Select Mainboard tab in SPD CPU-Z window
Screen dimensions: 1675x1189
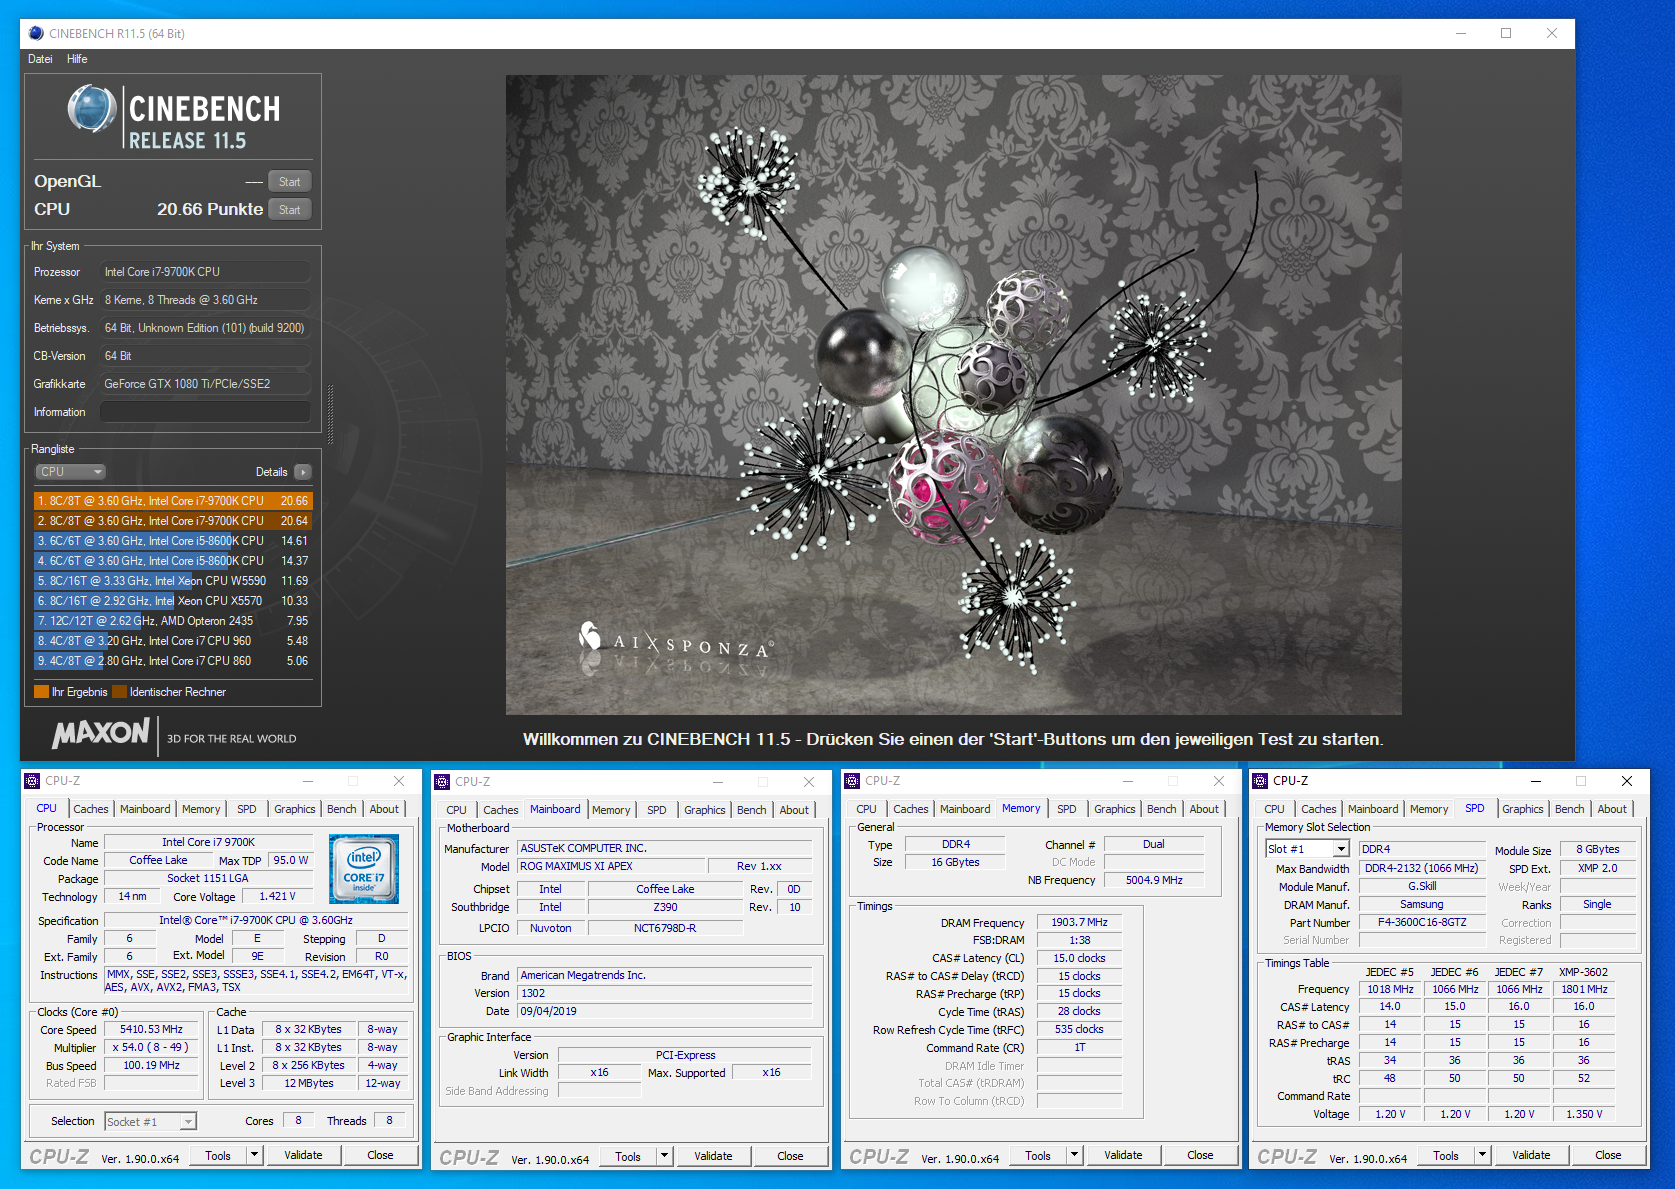coord(1373,809)
